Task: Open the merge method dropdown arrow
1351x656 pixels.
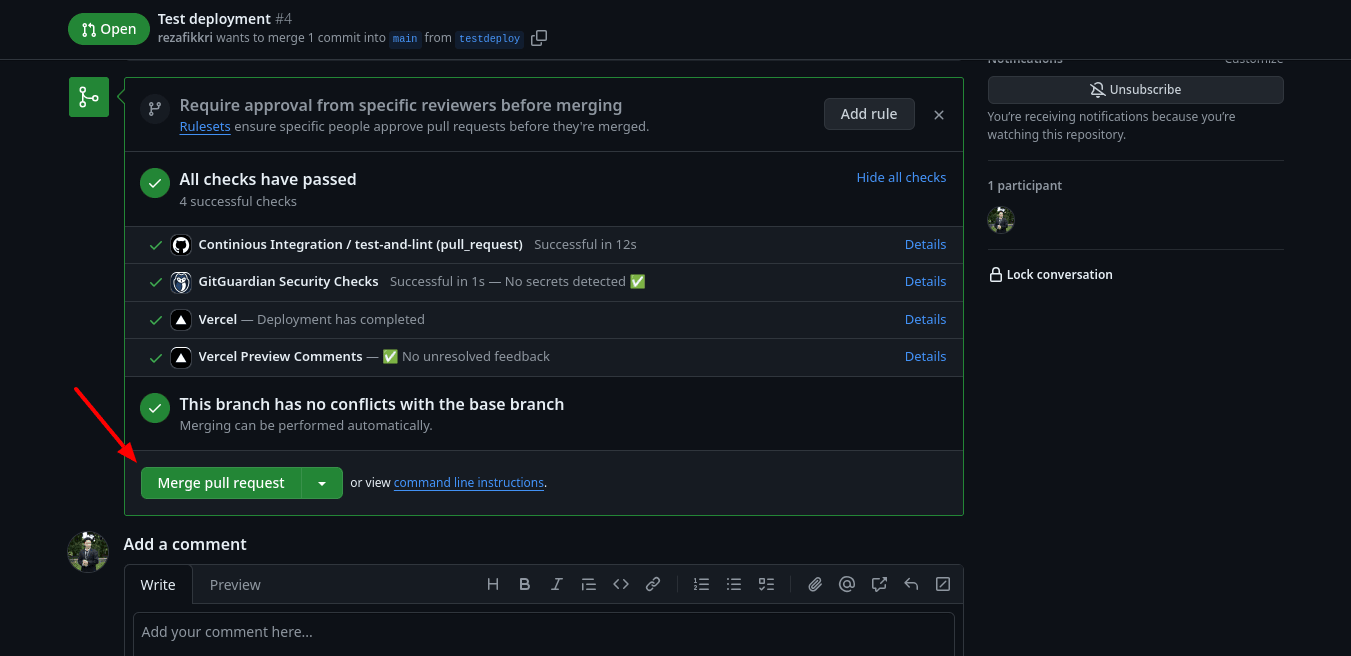Action: click(322, 483)
